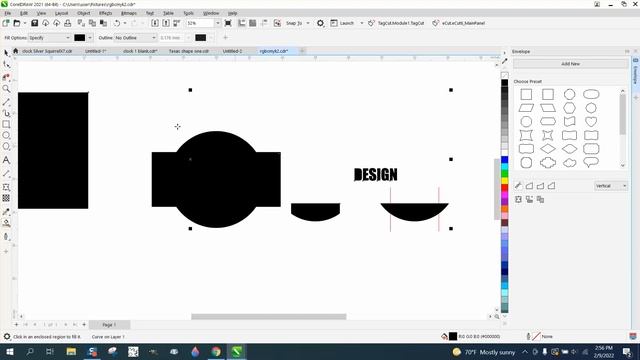Image resolution: width=640 pixels, height=360 pixels.
Task: Open Chrome from the Windows taskbar
Action: point(216,351)
